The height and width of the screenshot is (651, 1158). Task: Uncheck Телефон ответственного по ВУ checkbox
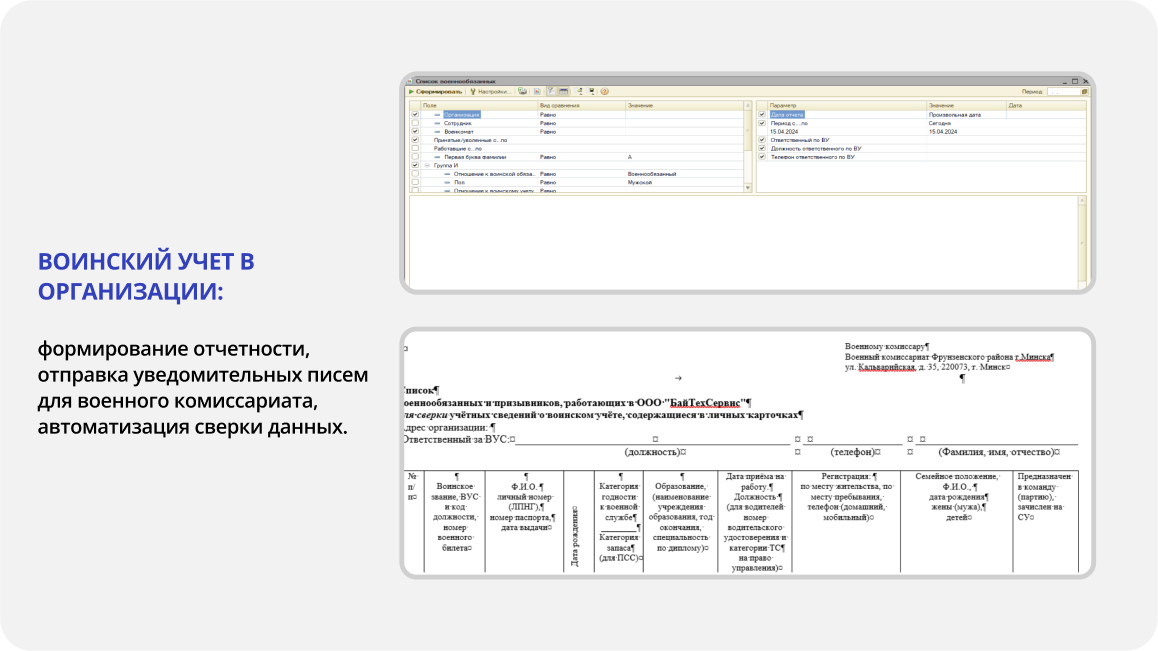pyautogui.click(x=762, y=157)
